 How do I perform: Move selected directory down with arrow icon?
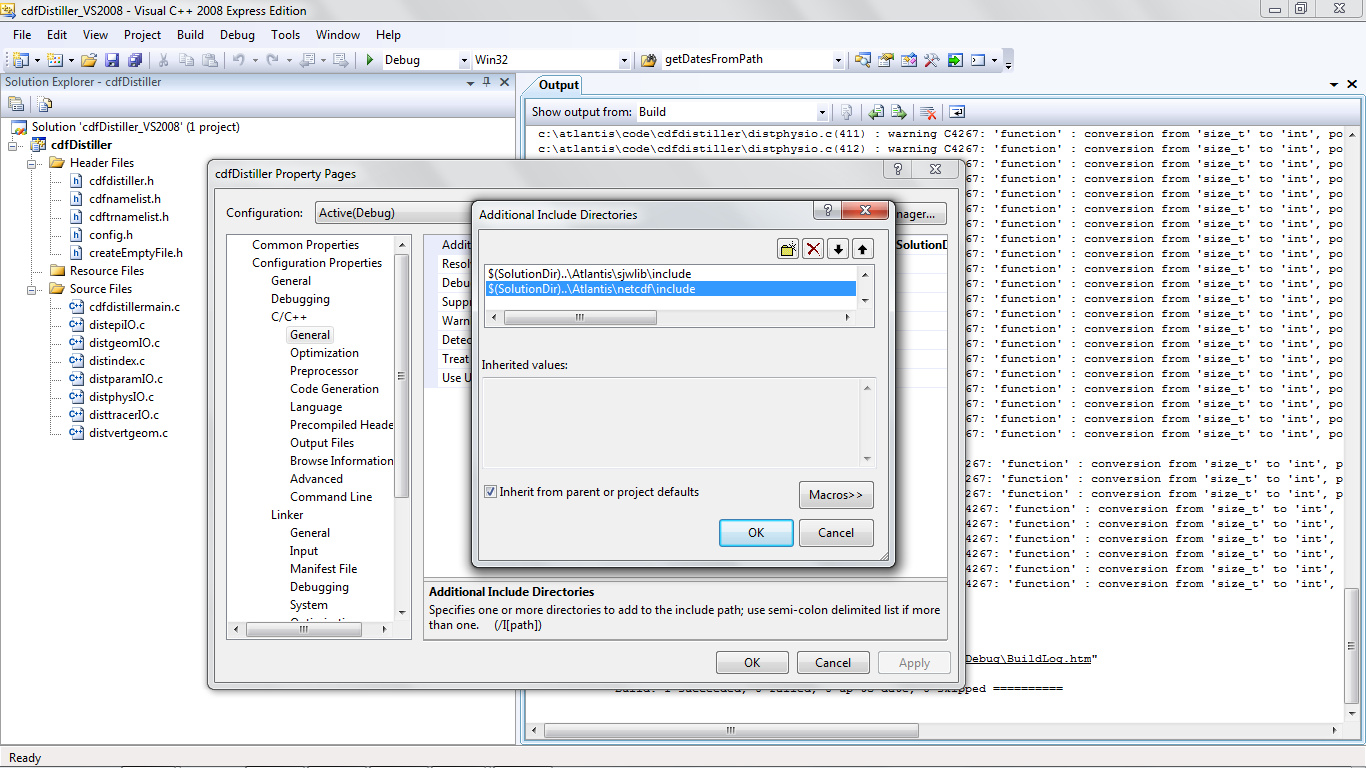(838, 249)
